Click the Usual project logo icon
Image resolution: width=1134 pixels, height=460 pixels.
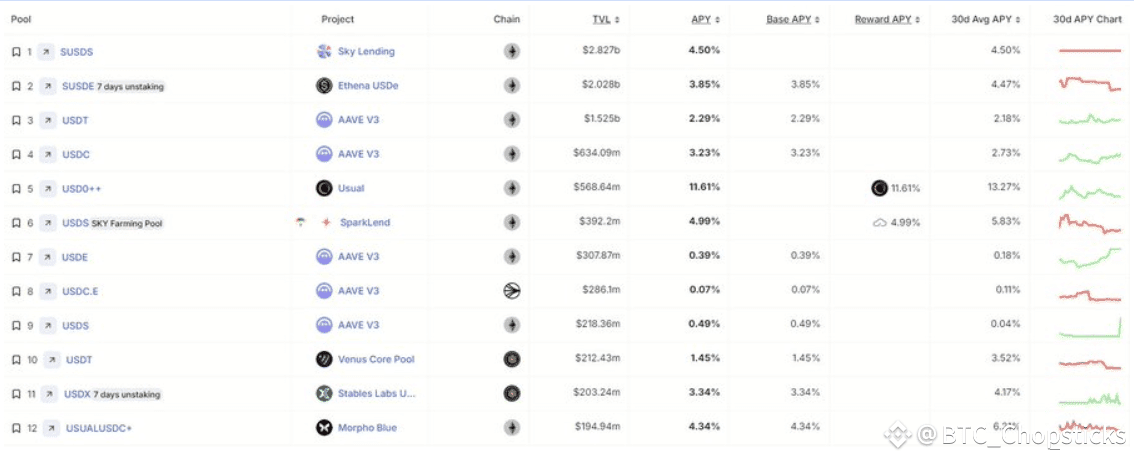click(x=324, y=188)
